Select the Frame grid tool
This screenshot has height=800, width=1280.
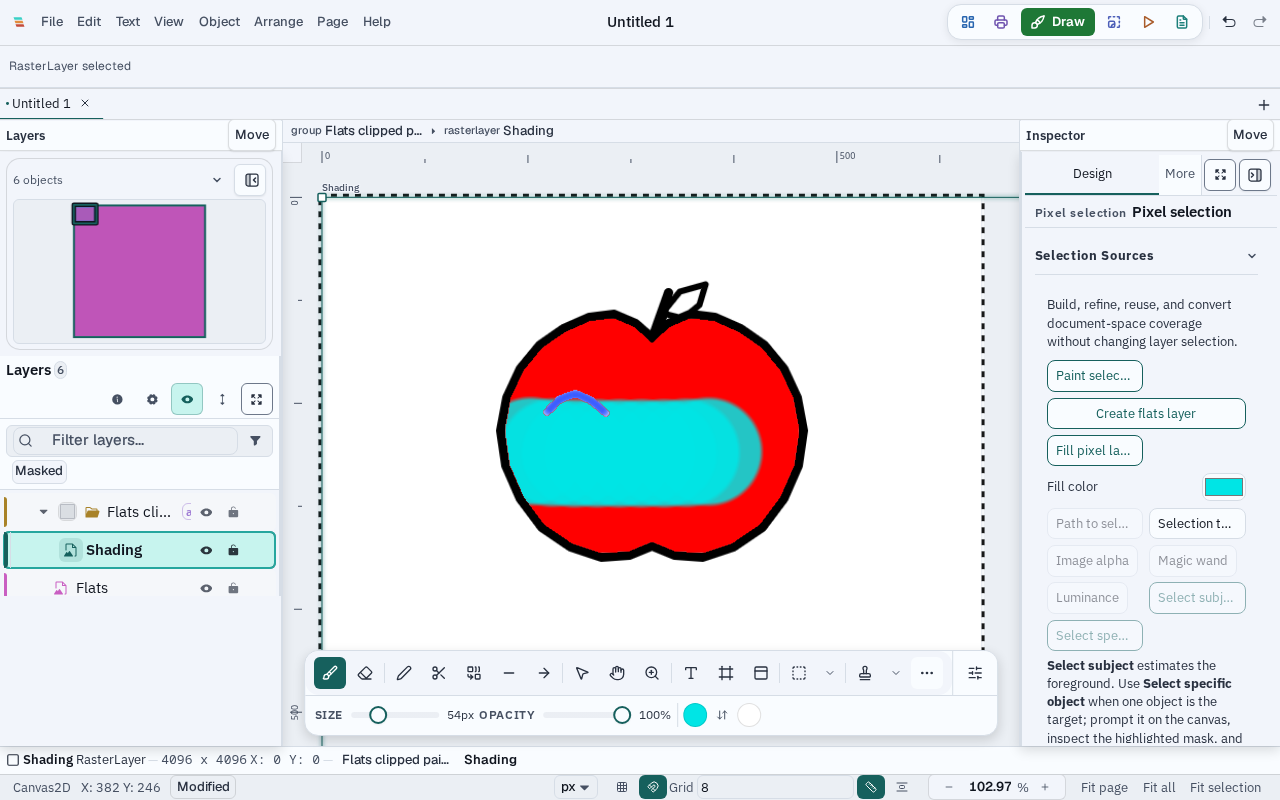[x=726, y=673]
